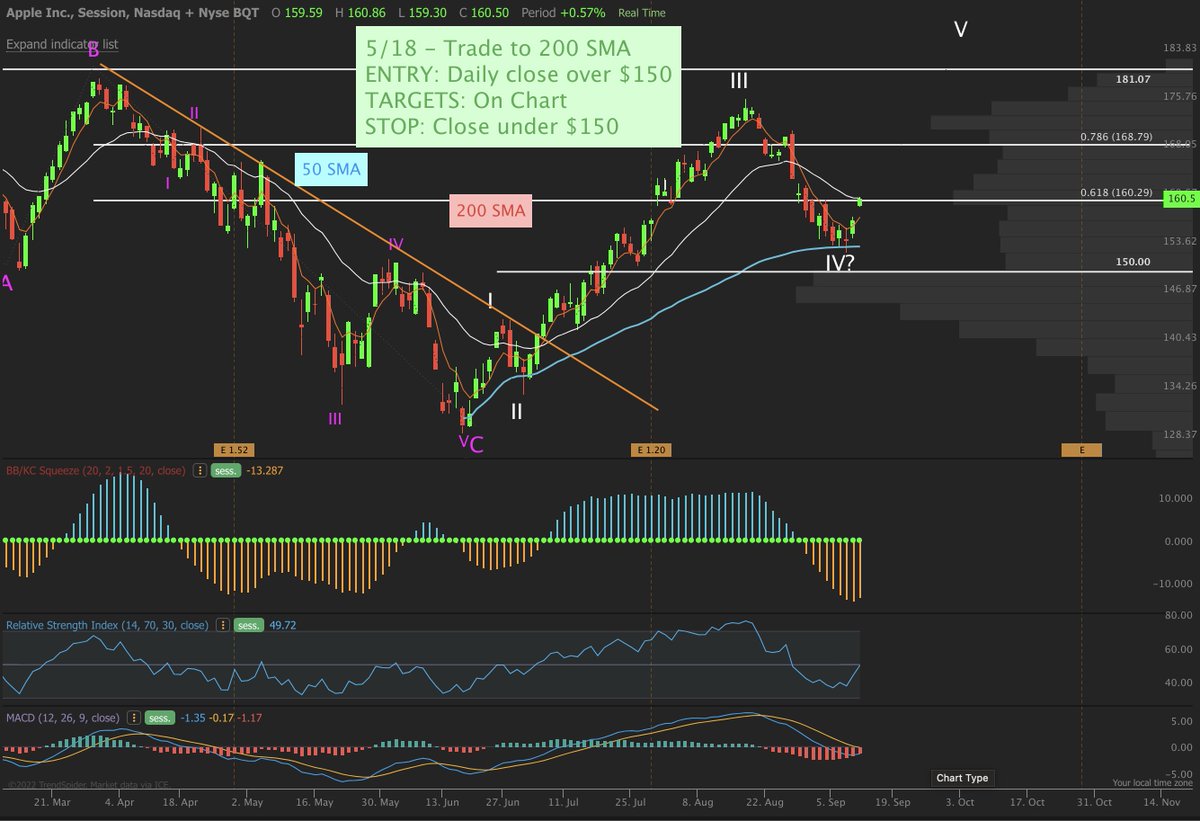Select the magenta III wave label
Screen dimensions: 1200x821
tap(335, 418)
